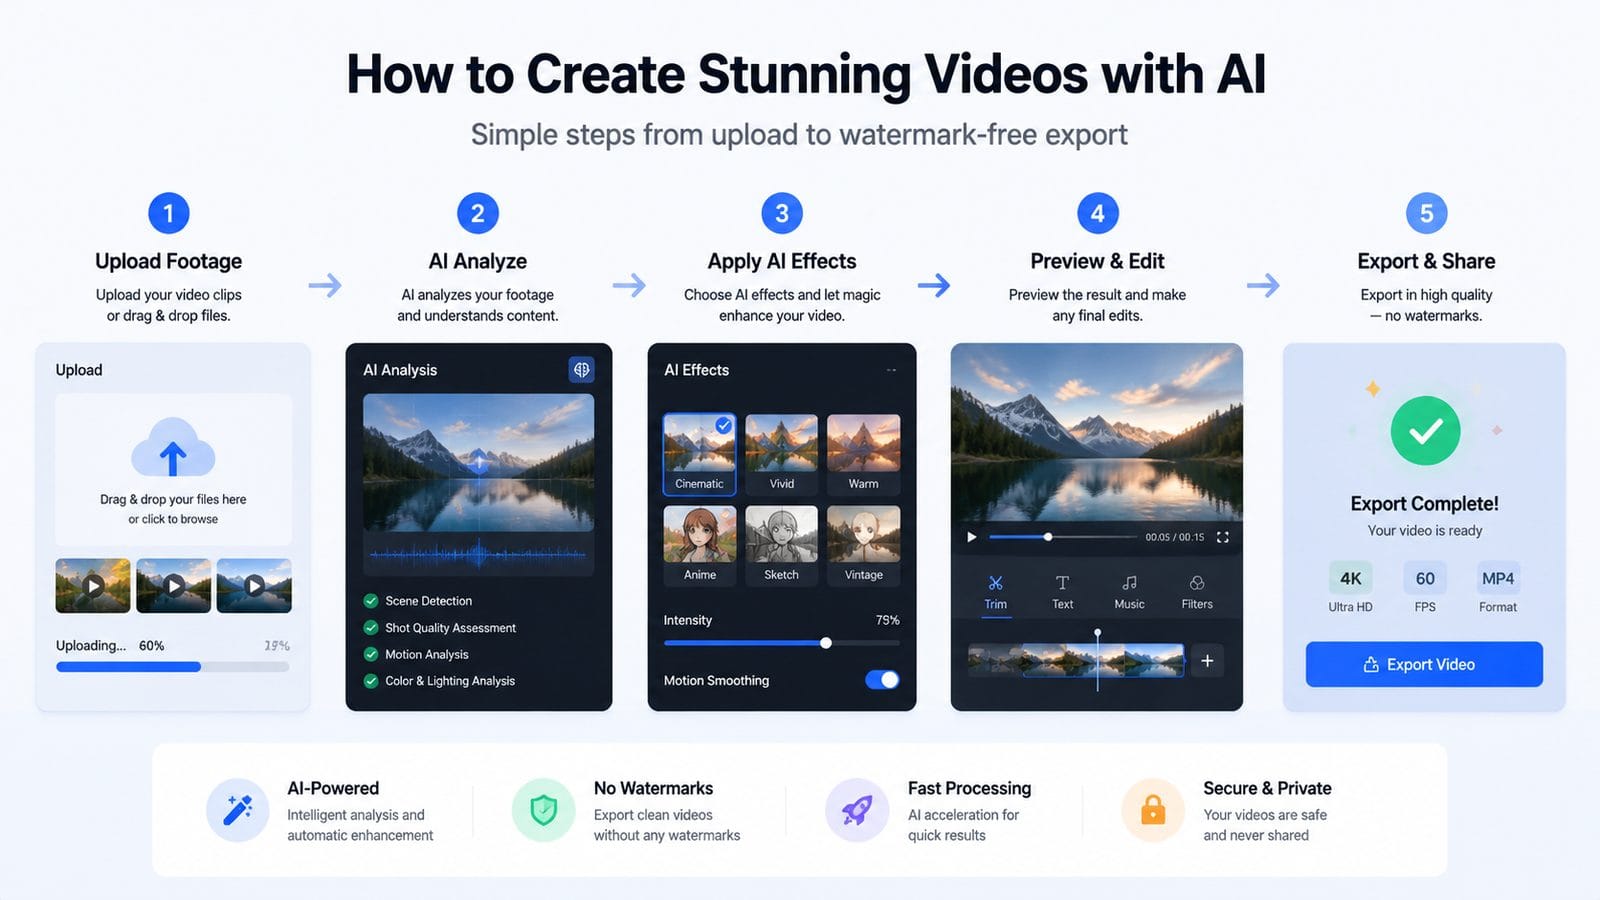Click the Export Video button
The width and height of the screenshot is (1600, 900).
(x=1424, y=664)
